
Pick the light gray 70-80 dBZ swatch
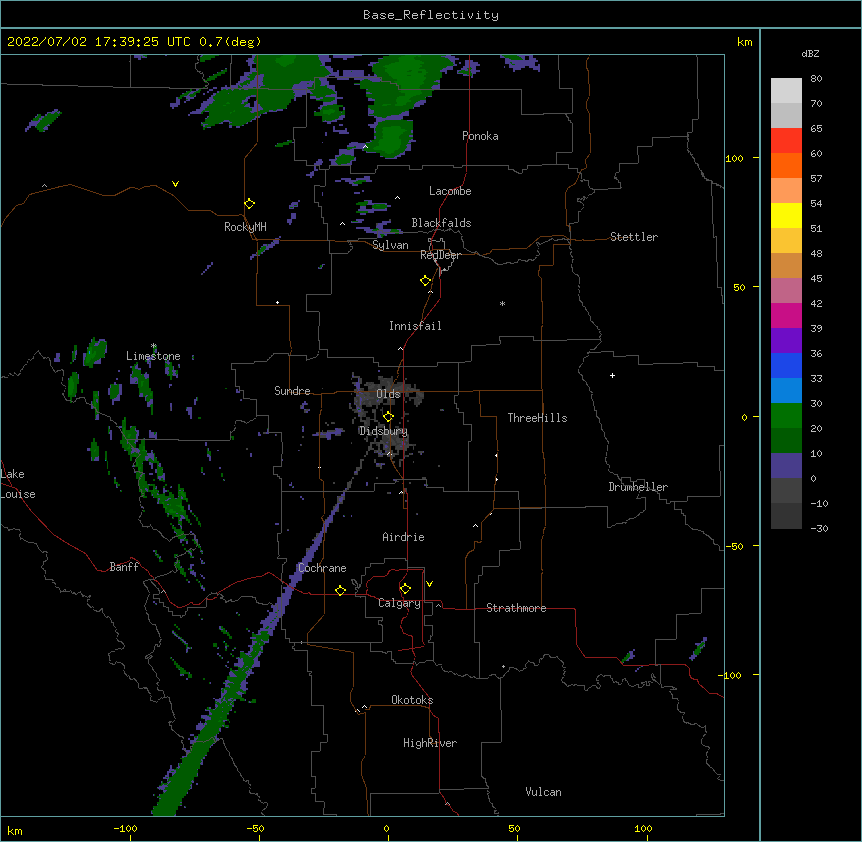point(786,91)
